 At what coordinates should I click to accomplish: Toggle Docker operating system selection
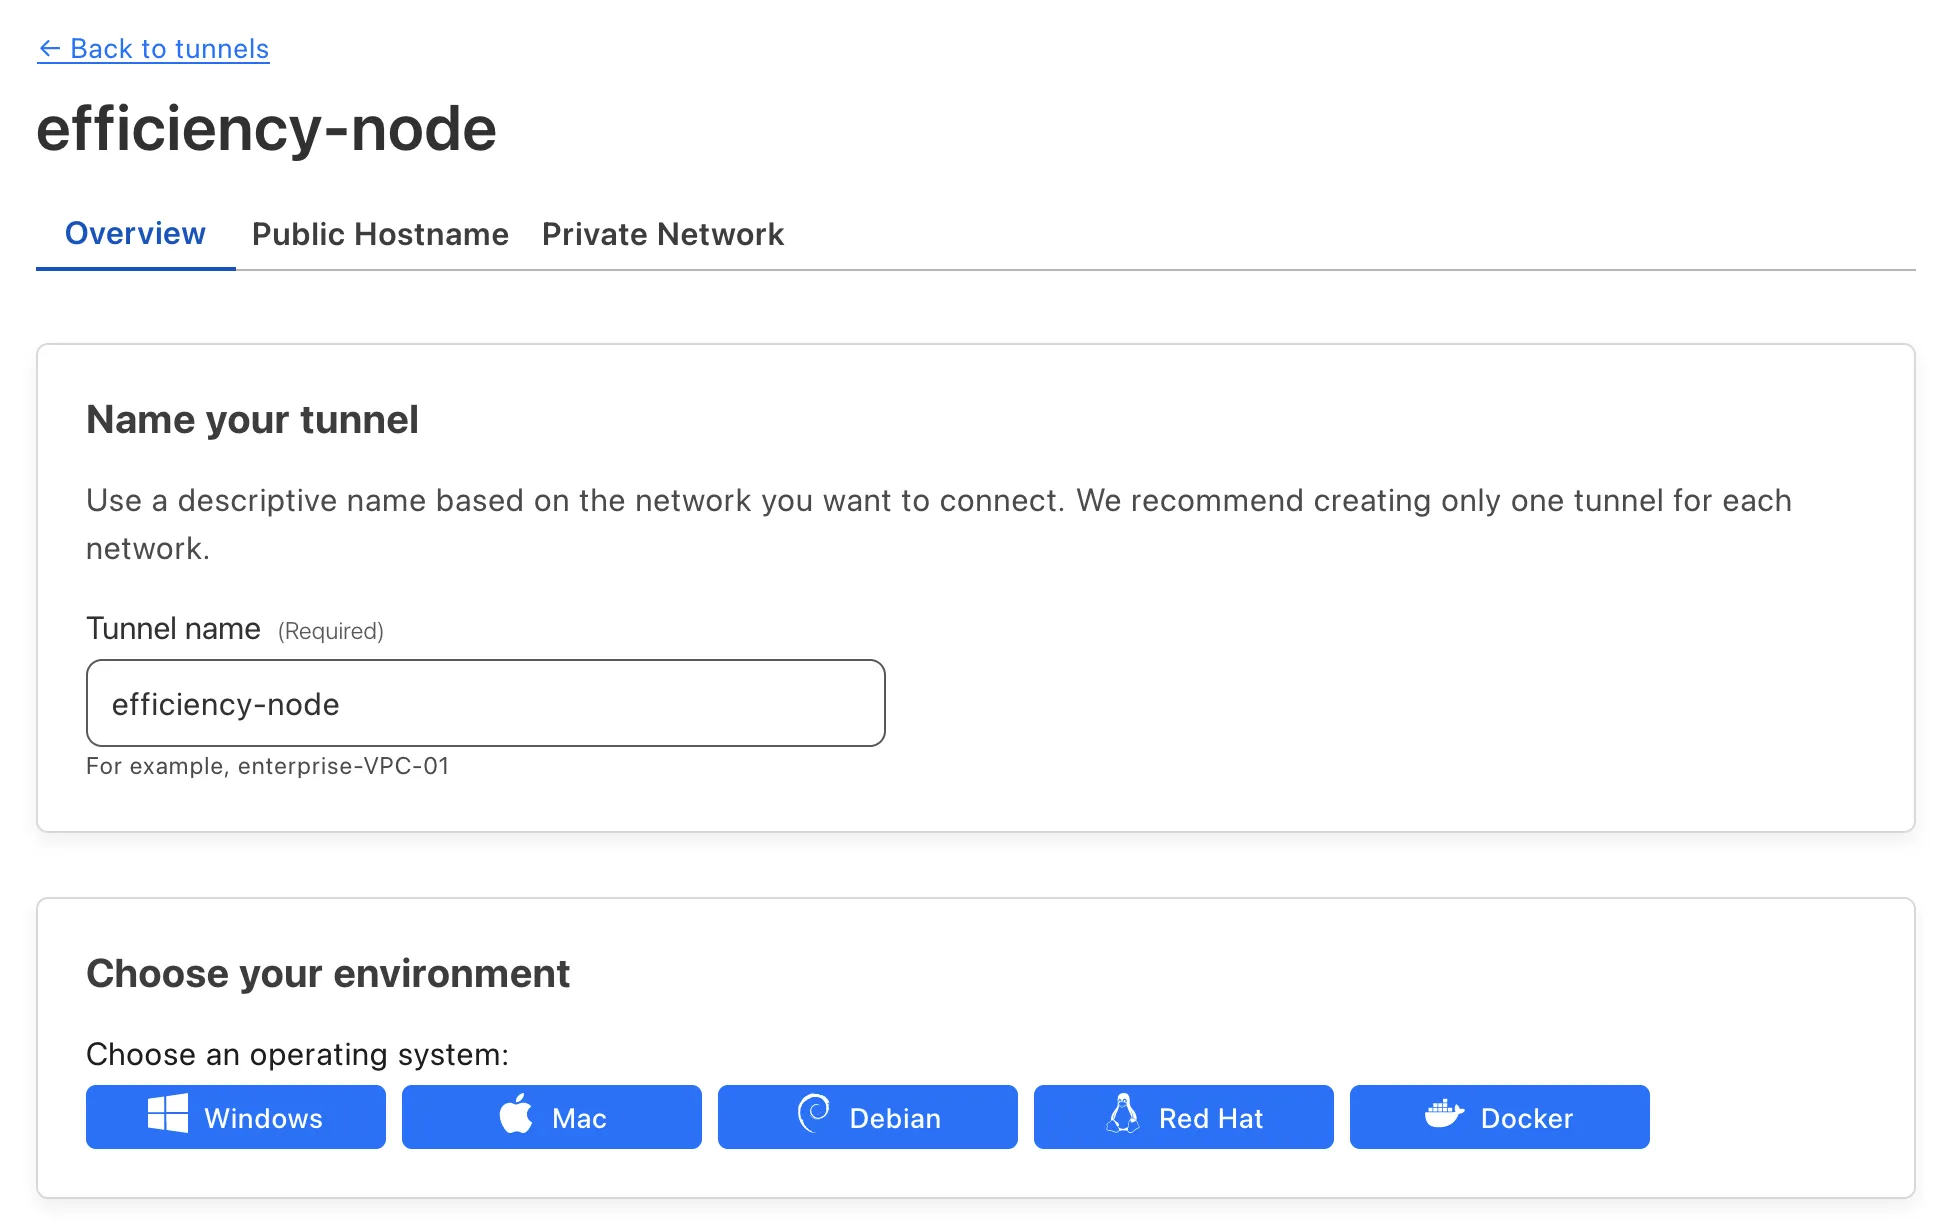tap(1499, 1117)
